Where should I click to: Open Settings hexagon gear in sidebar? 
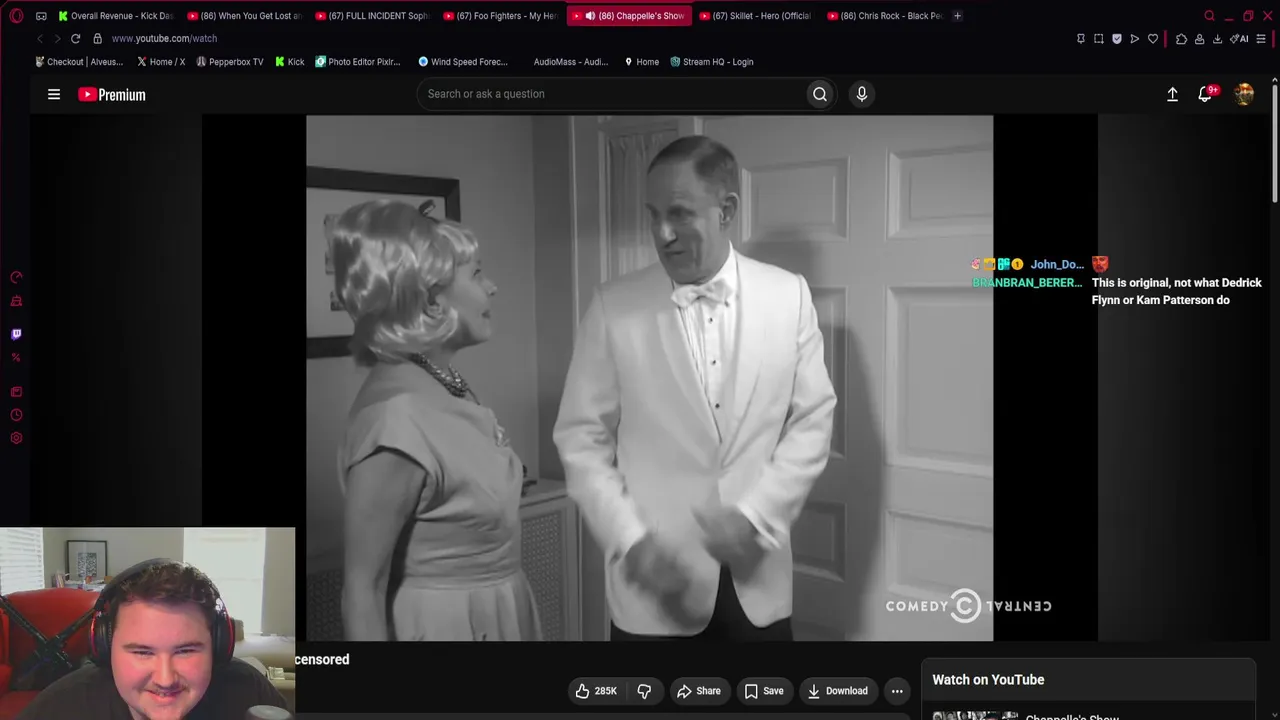(x=16, y=438)
